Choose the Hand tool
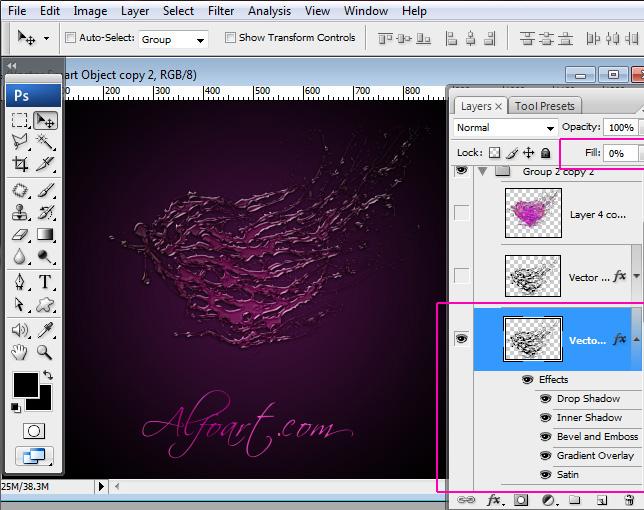 [x=20, y=352]
